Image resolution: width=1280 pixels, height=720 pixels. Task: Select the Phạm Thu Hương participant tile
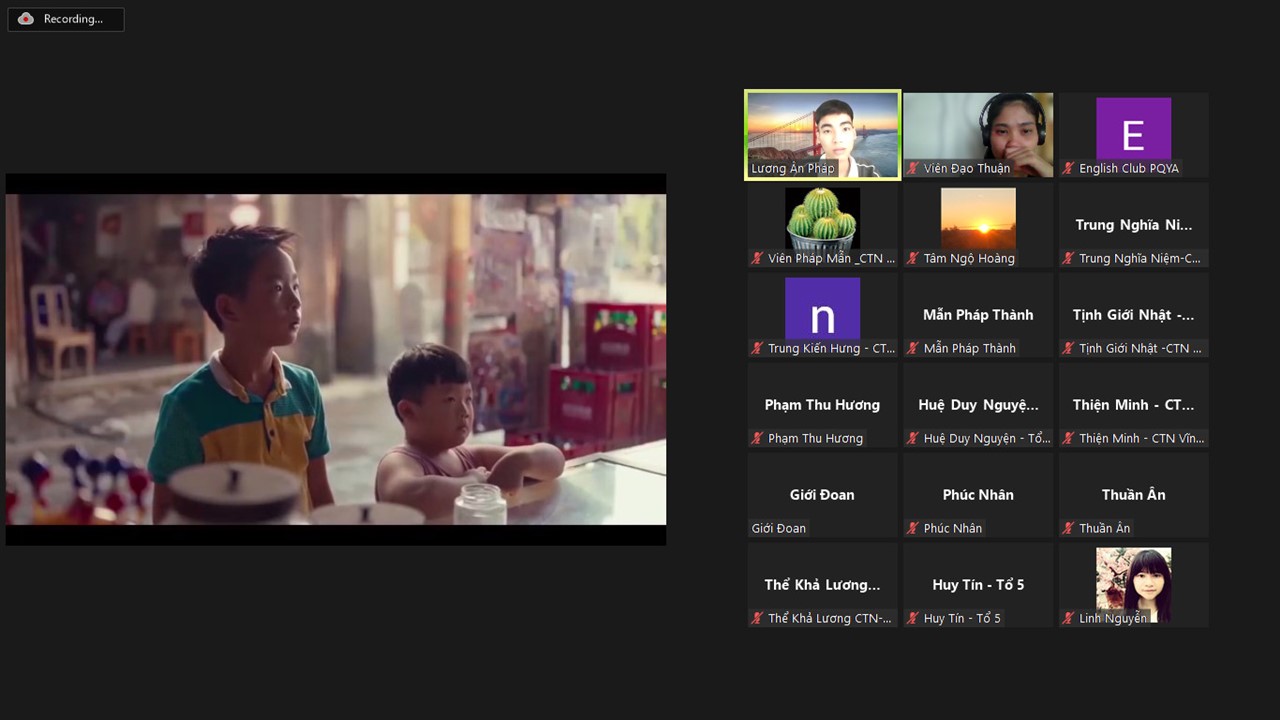[822, 405]
